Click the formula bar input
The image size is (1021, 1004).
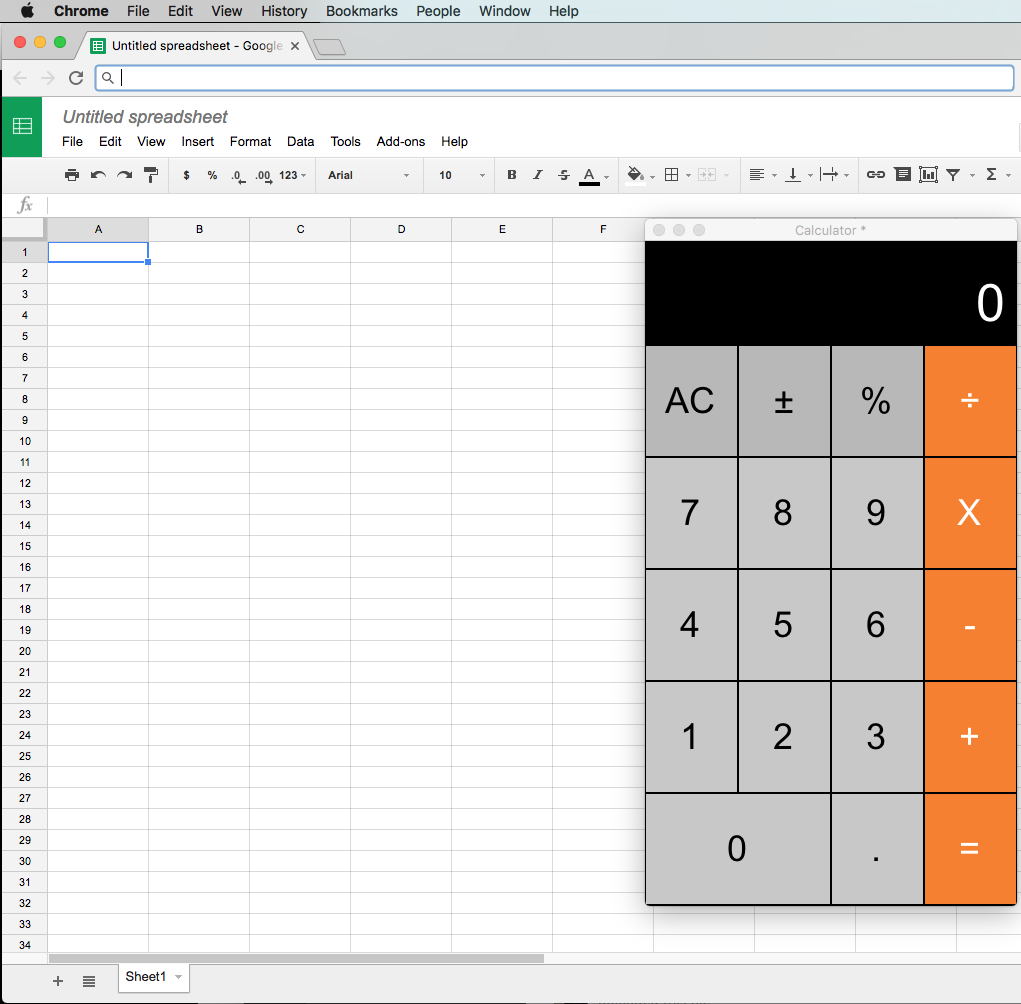(x=533, y=205)
